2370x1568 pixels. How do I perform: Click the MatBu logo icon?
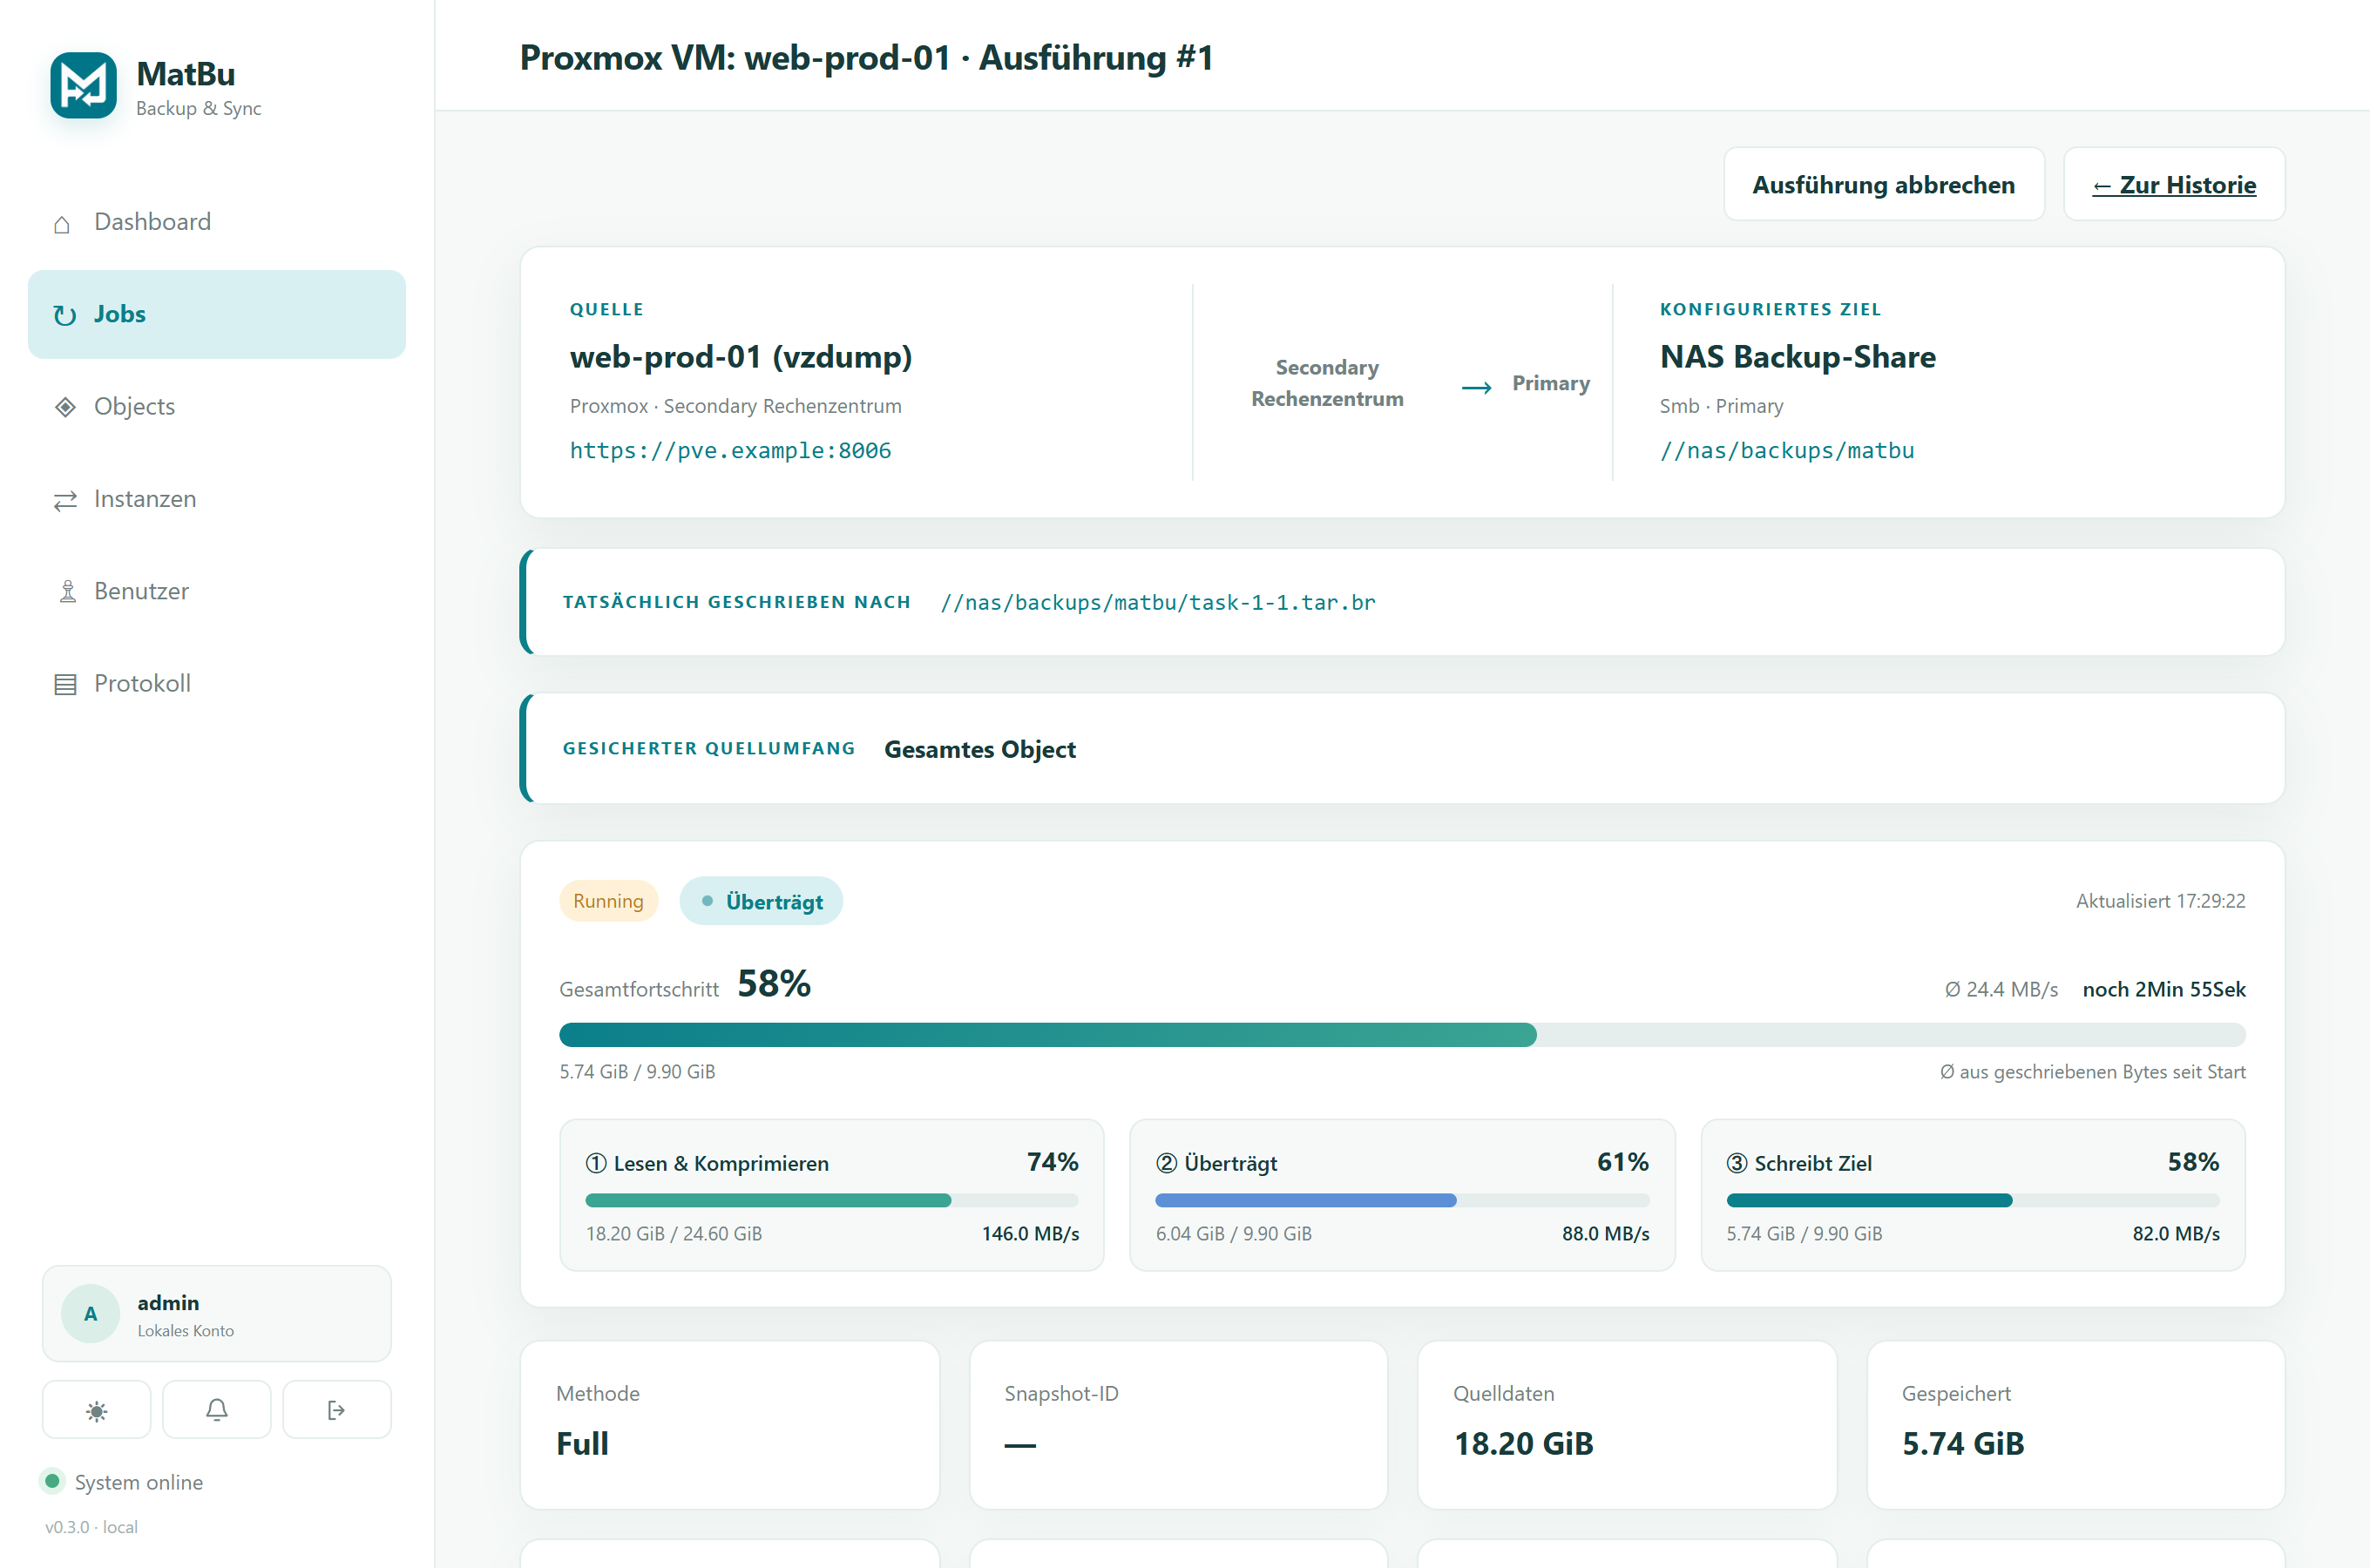(84, 85)
